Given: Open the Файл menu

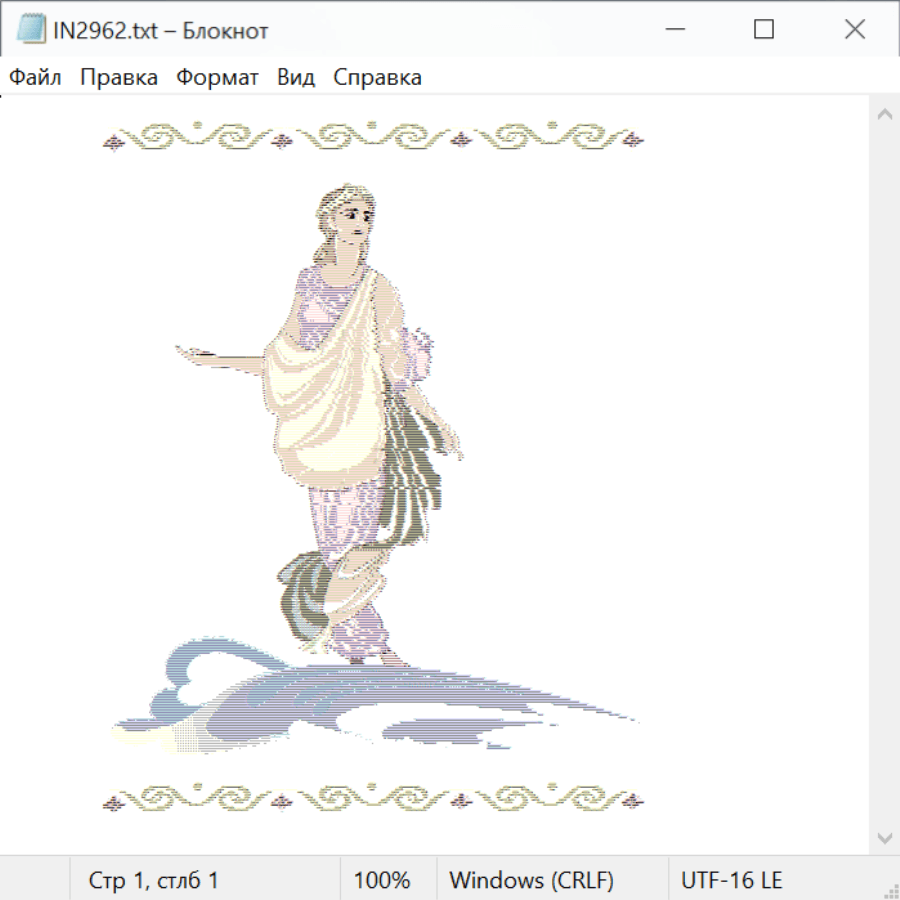Looking at the screenshot, I should coord(36,77).
